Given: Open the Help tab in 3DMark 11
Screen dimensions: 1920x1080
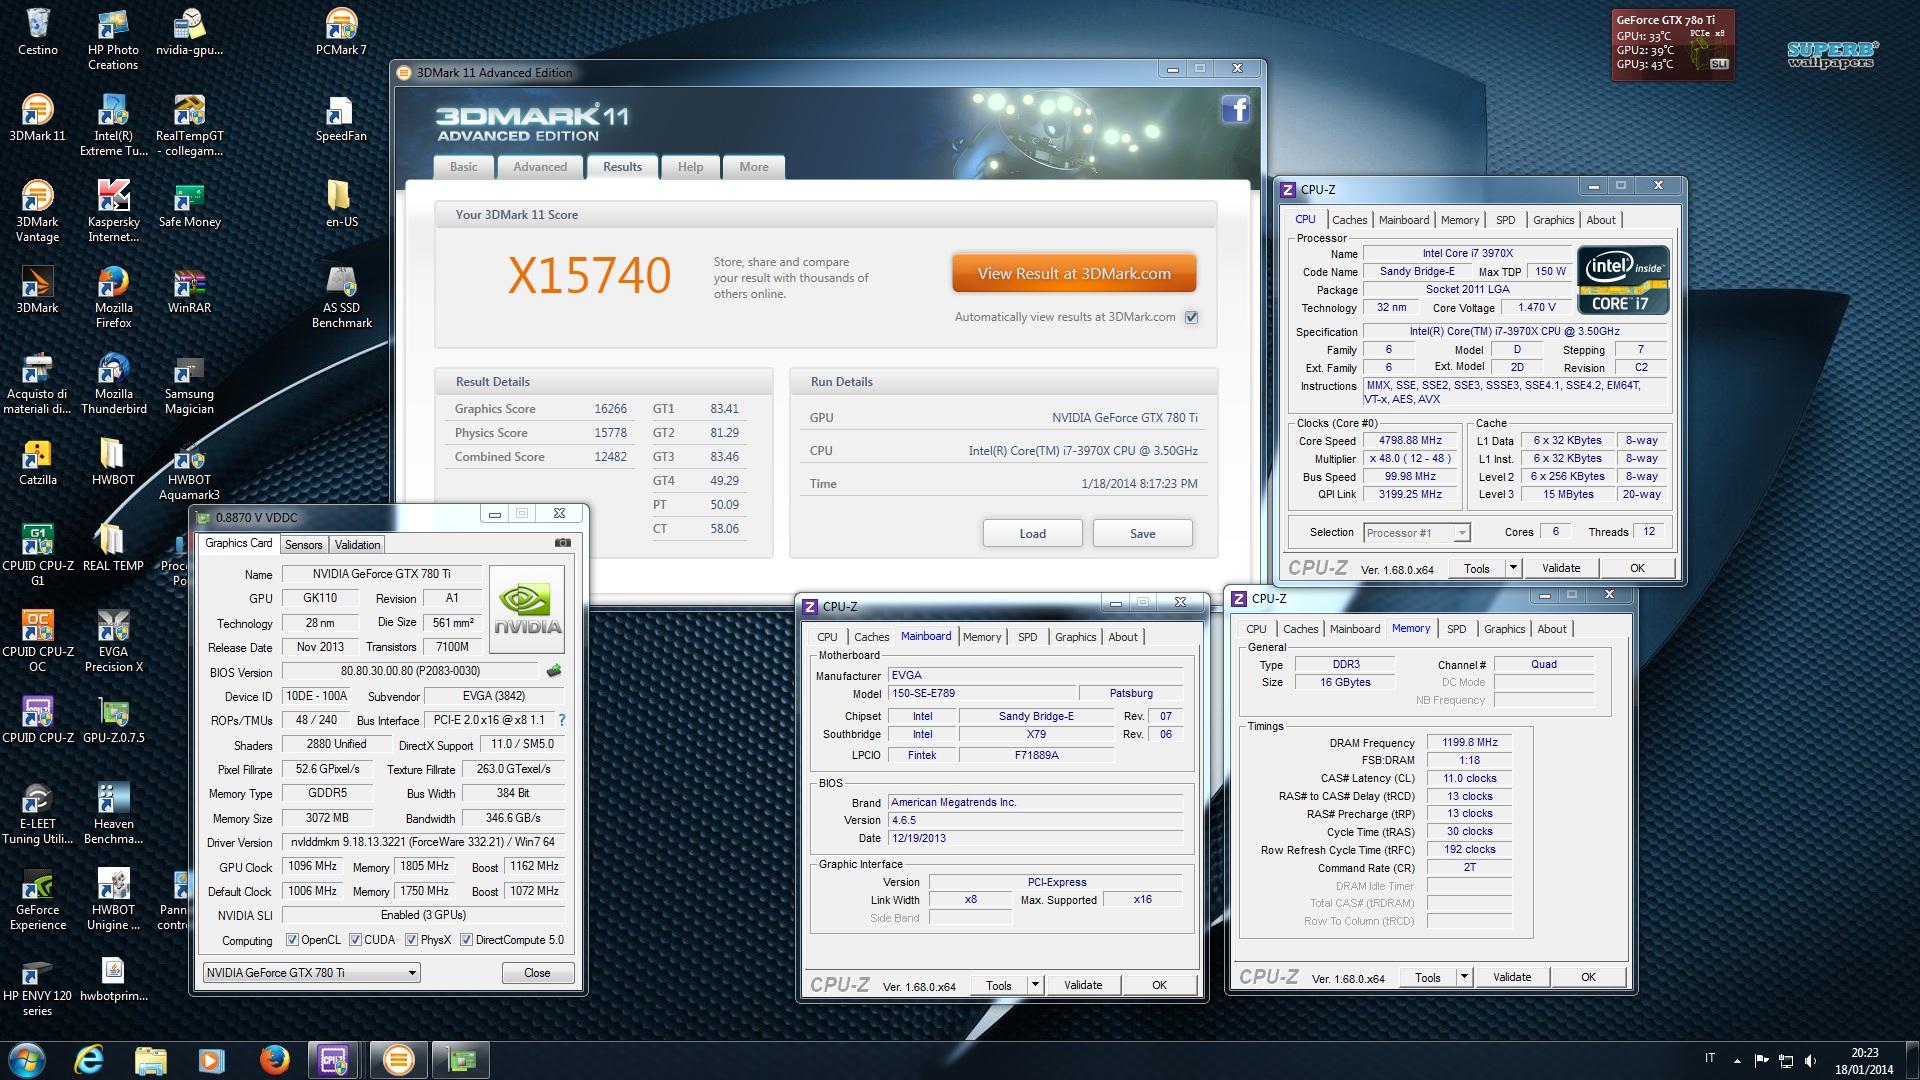Looking at the screenshot, I should pos(690,167).
